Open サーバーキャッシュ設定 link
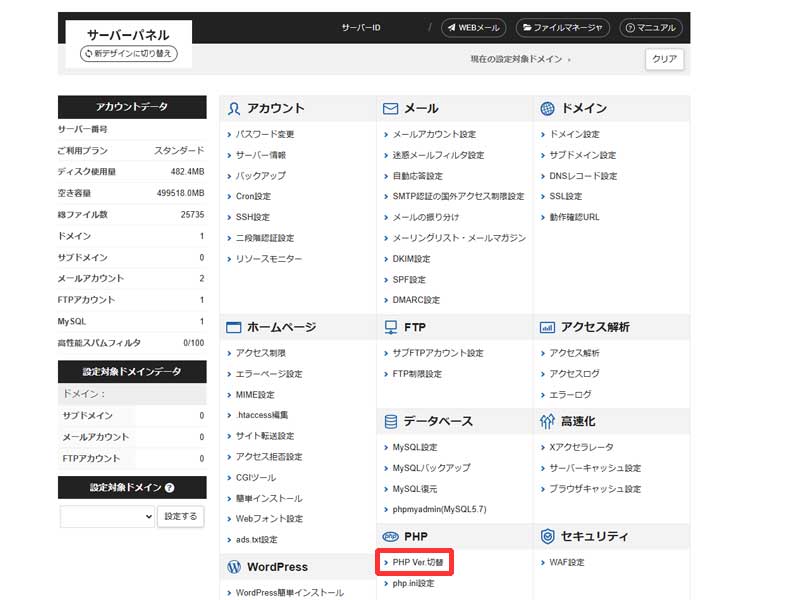 click(595, 468)
